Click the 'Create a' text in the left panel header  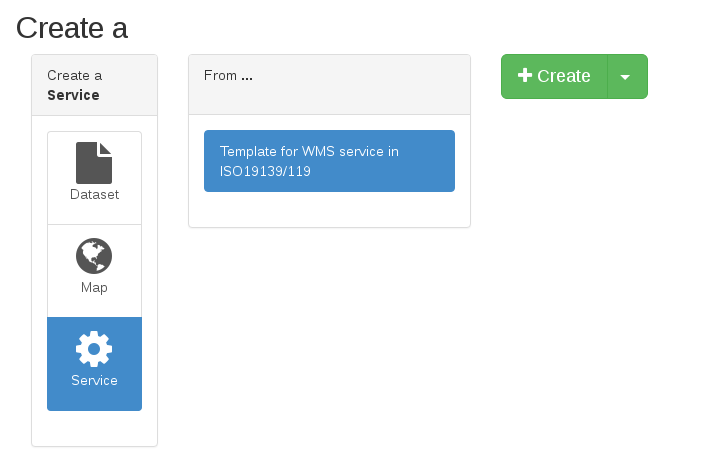(x=74, y=76)
